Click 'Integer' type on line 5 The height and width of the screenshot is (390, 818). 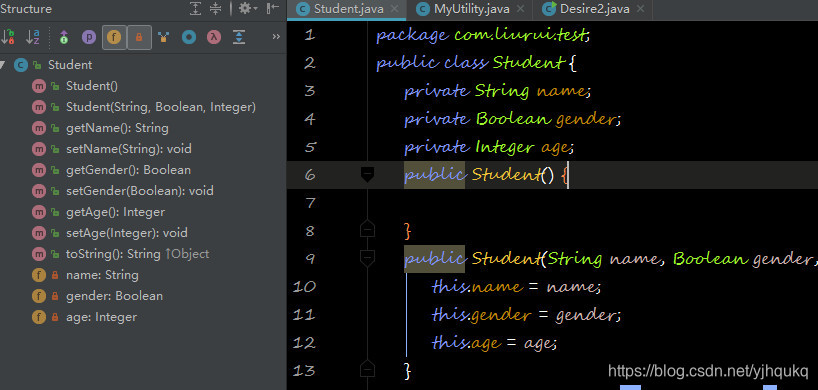tap(504, 147)
